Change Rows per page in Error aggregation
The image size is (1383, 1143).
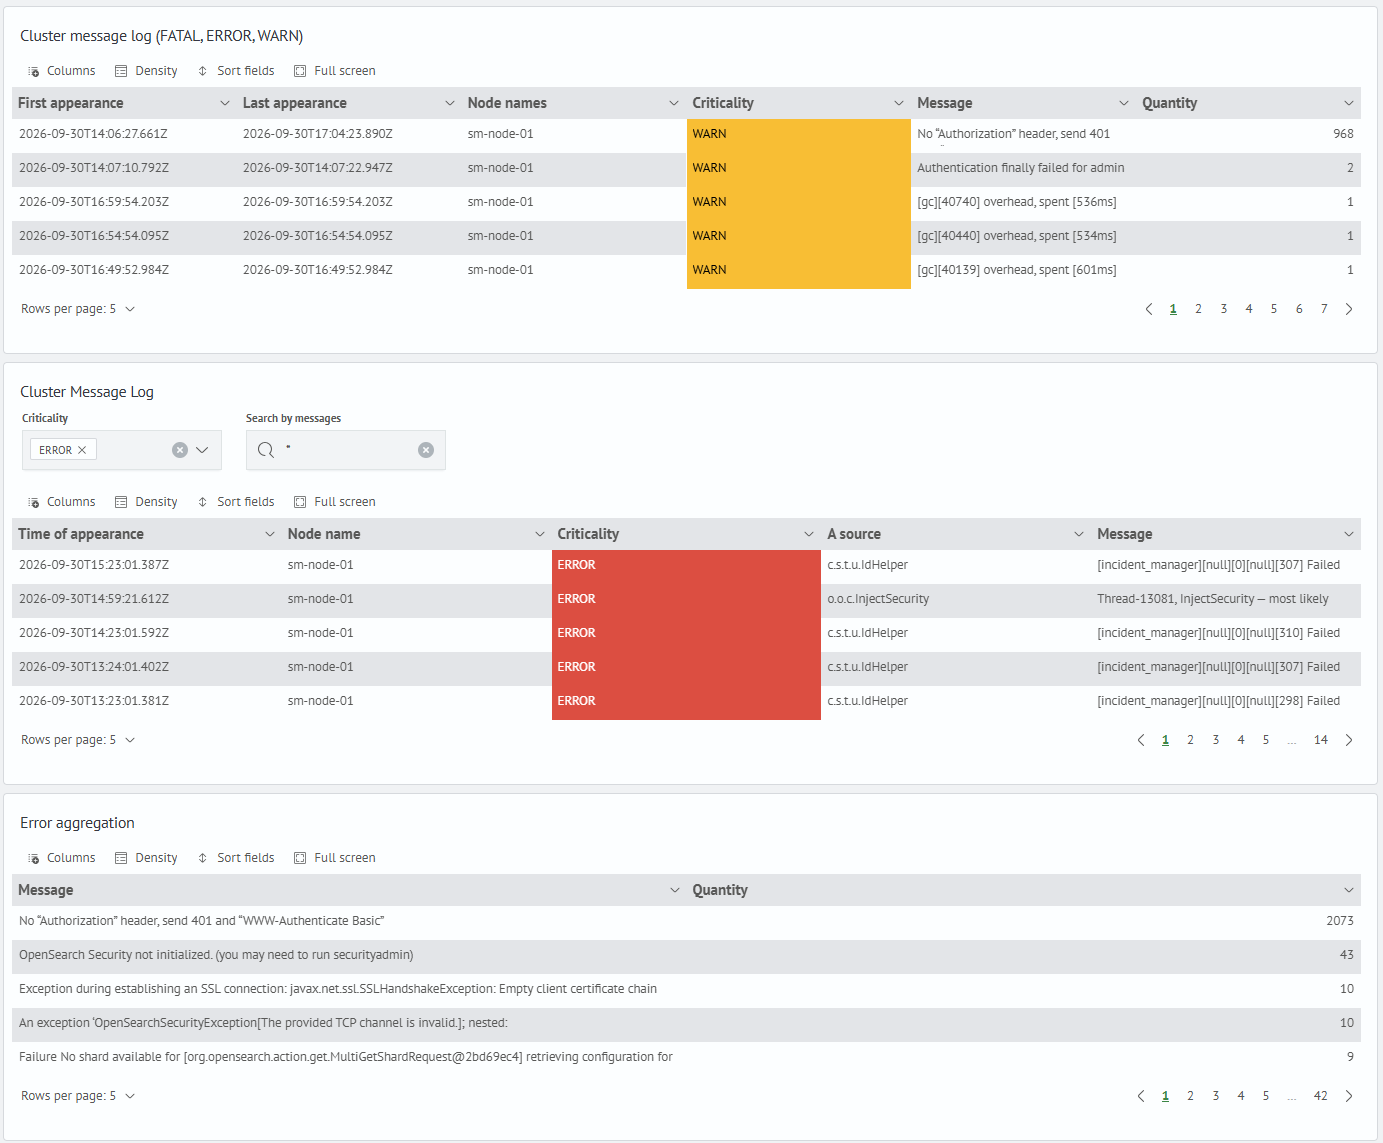tap(78, 1096)
